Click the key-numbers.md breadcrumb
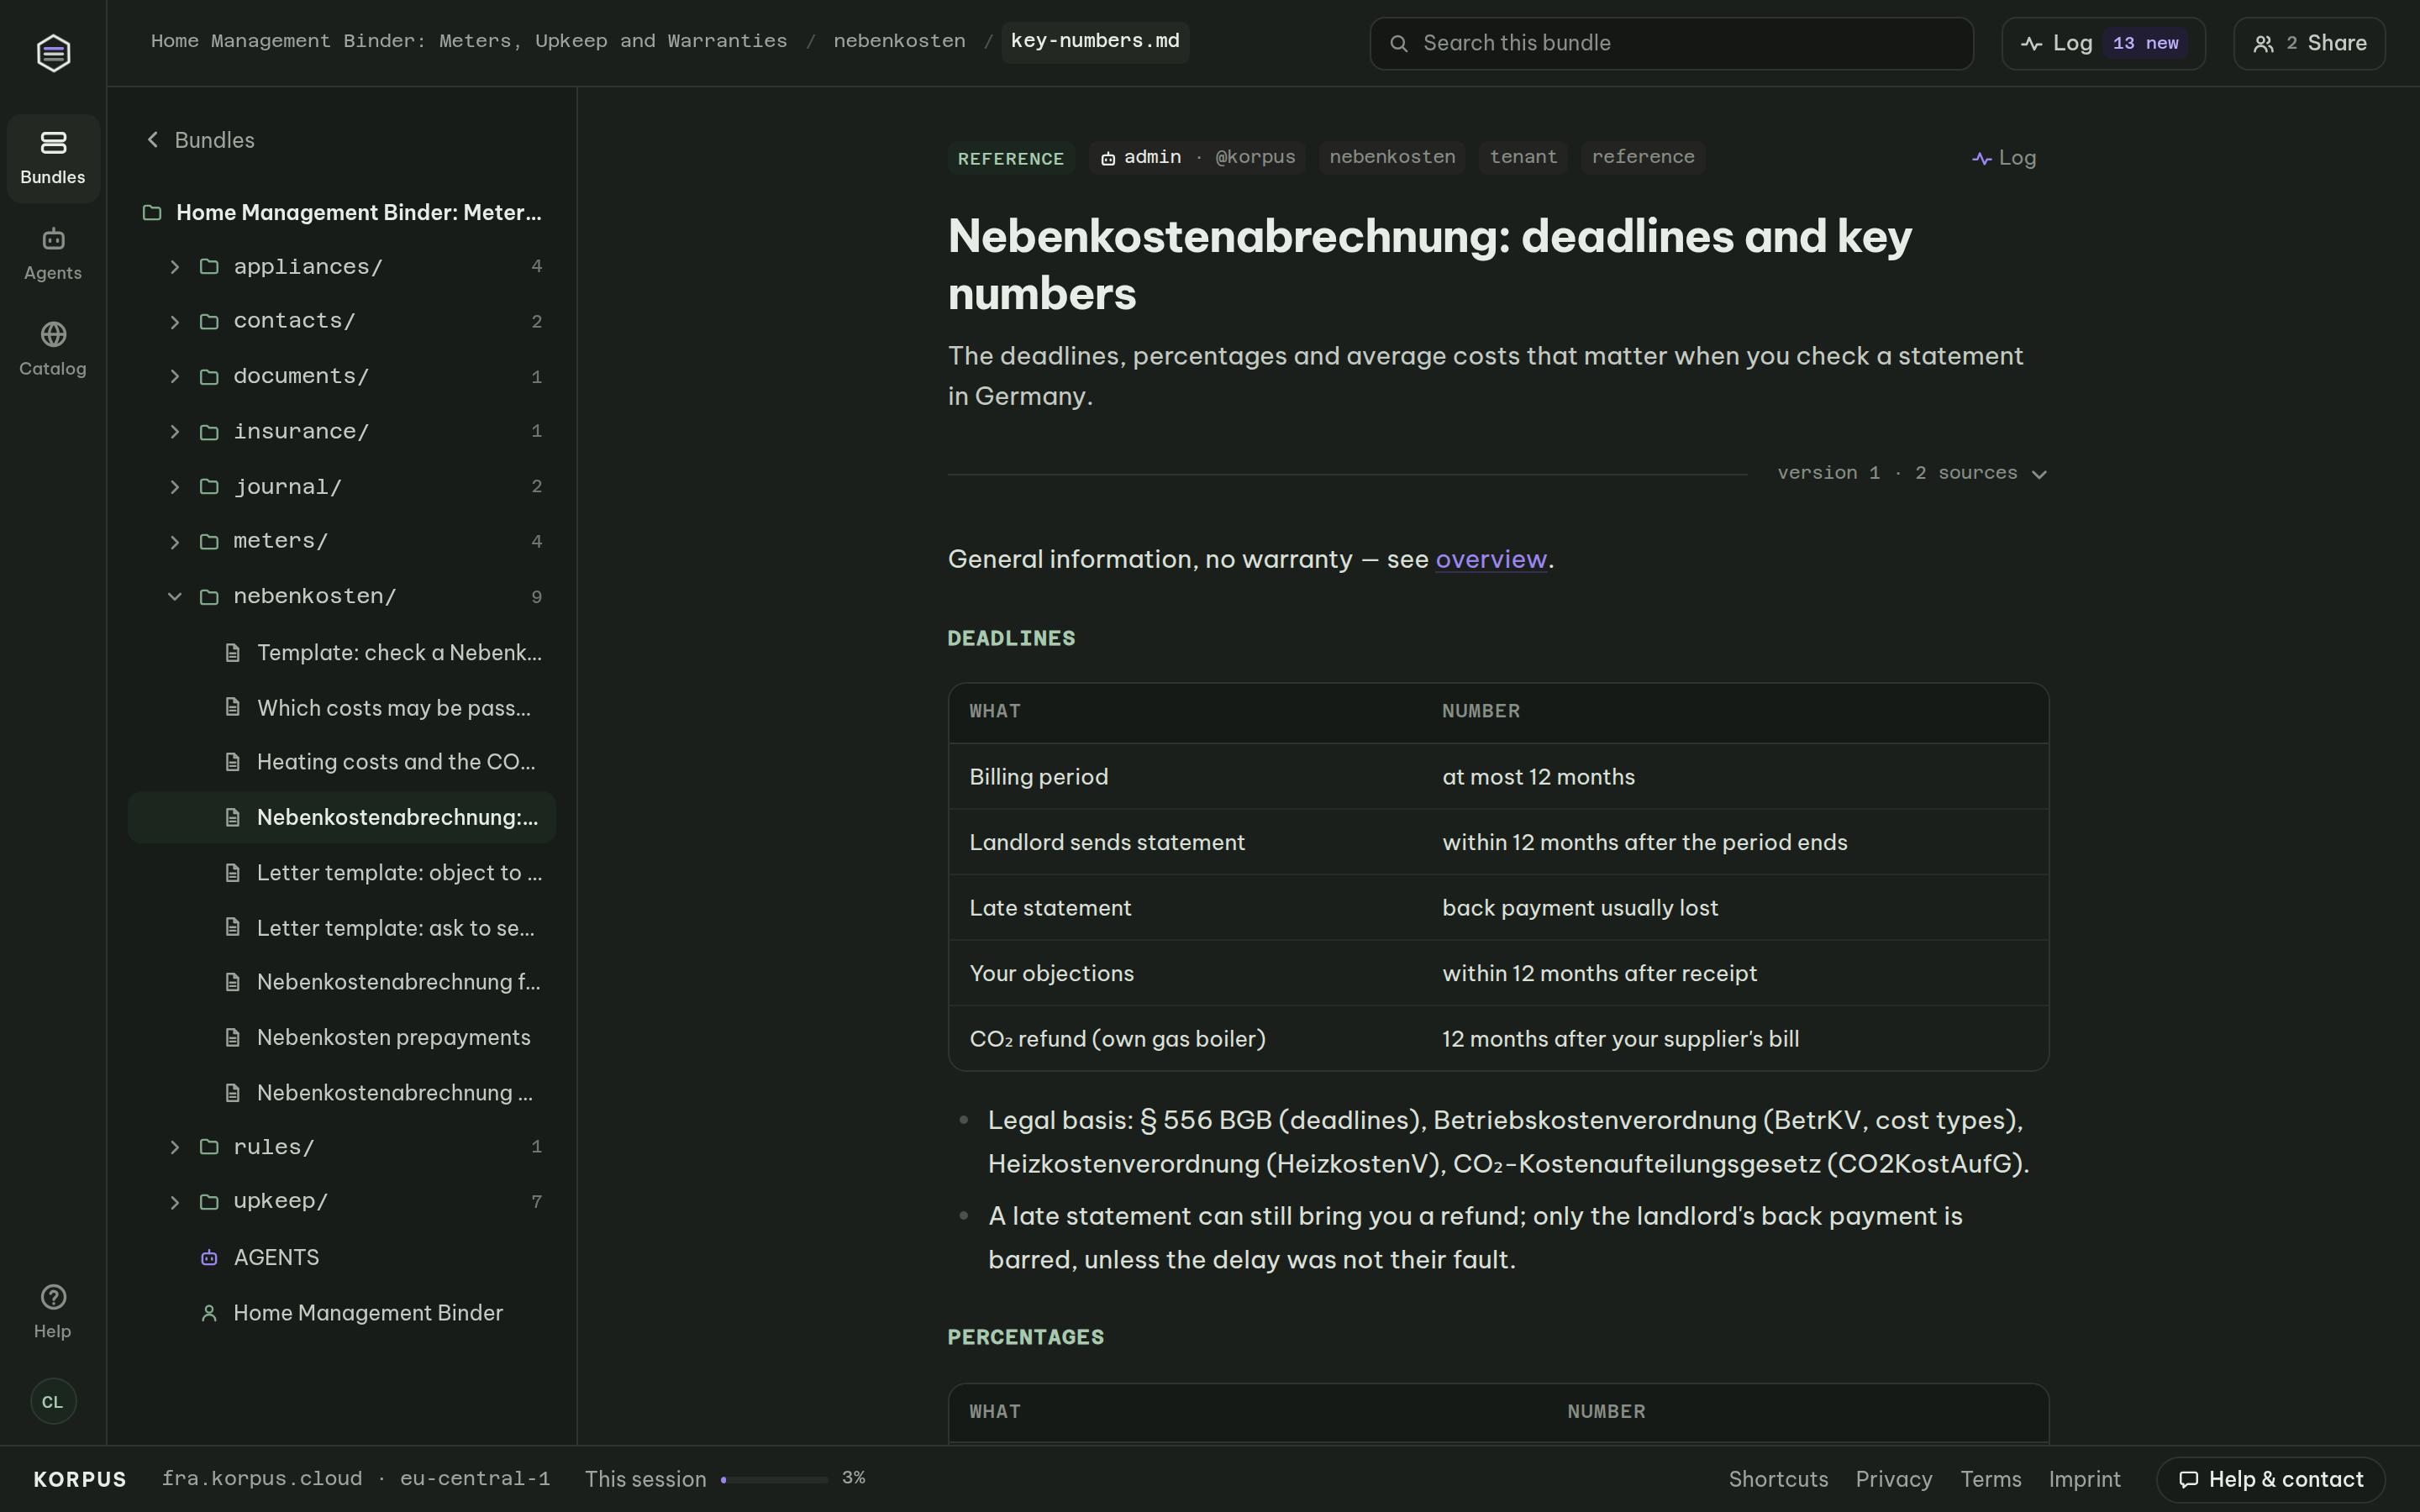The width and height of the screenshot is (2420, 1512). point(1095,41)
